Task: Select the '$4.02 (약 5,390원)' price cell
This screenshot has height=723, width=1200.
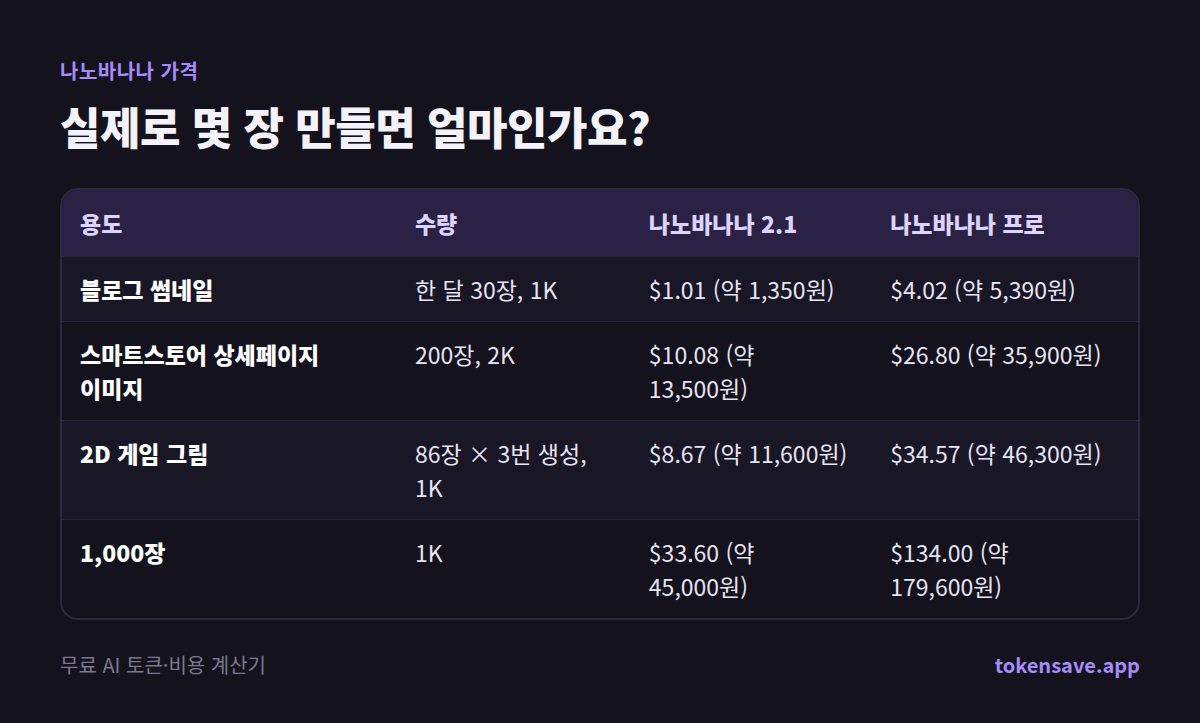Action: tap(983, 291)
